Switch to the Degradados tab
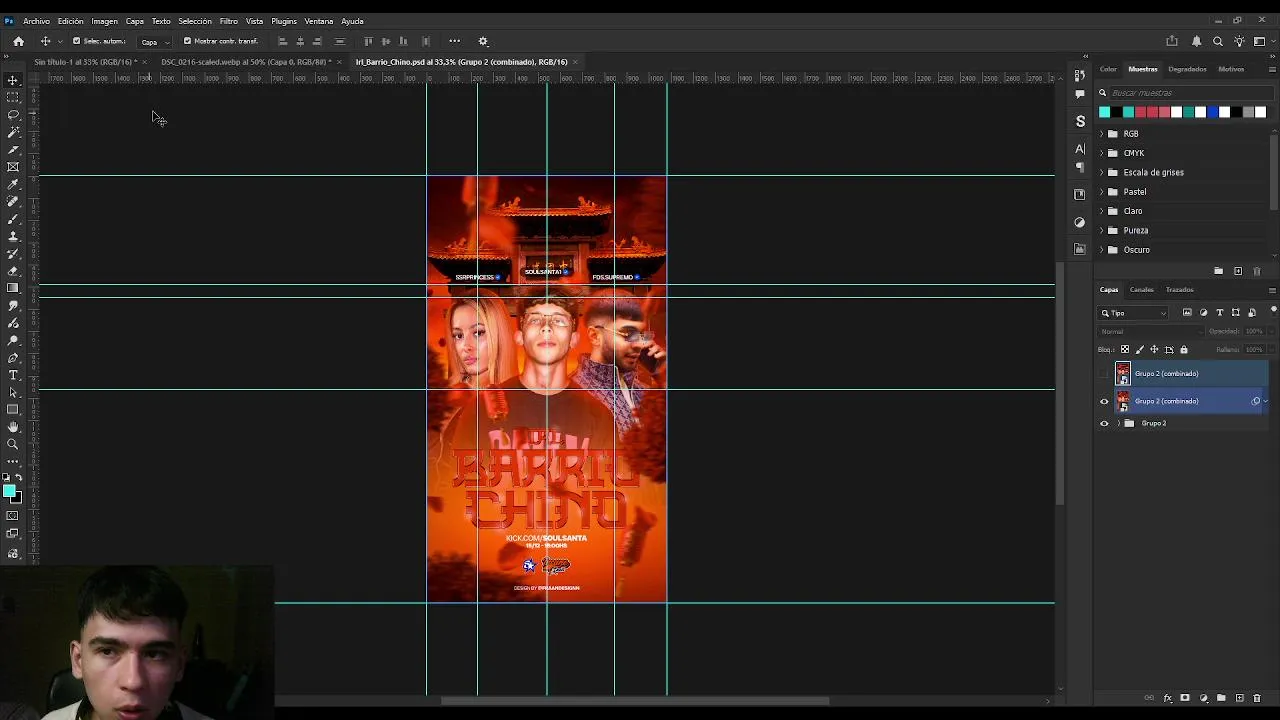The height and width of the screenshot is (720, 1280). tap(1187, 69)
